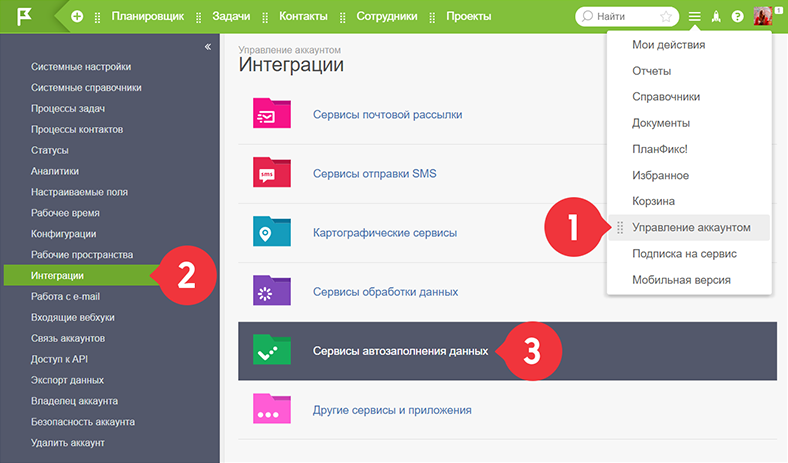The width and height of the screenshot is (788, 463).
Task: Click the purple data processing folder icon
Action: (x=272, y=290)
